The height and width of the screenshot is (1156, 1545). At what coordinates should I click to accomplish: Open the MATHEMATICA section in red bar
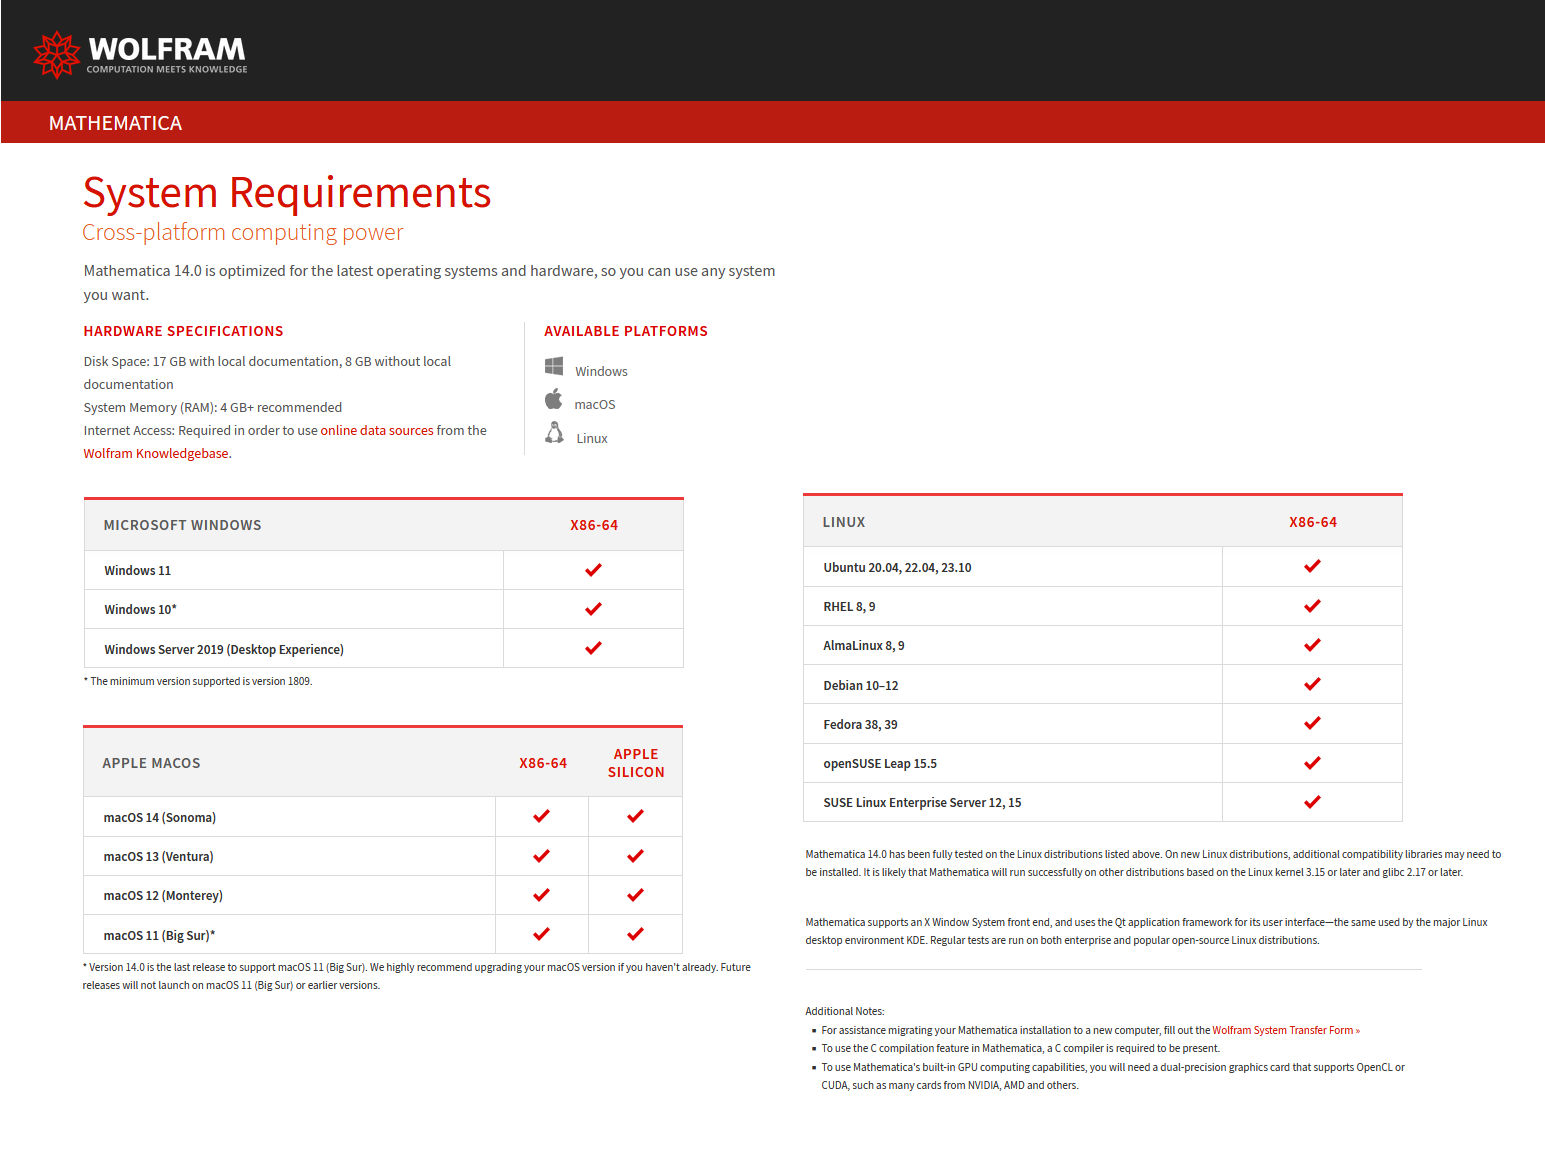(115, 123)
